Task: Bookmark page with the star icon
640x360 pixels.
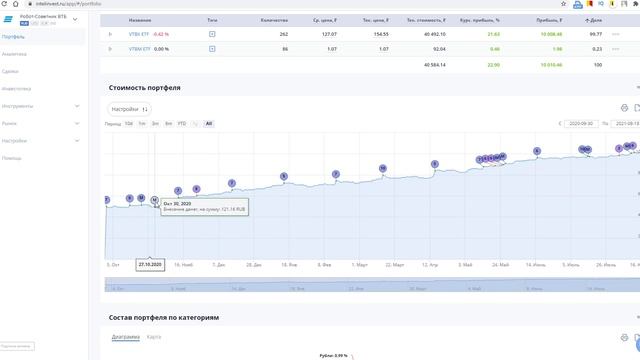Action: pyautogui.click(x=564, y=4)
